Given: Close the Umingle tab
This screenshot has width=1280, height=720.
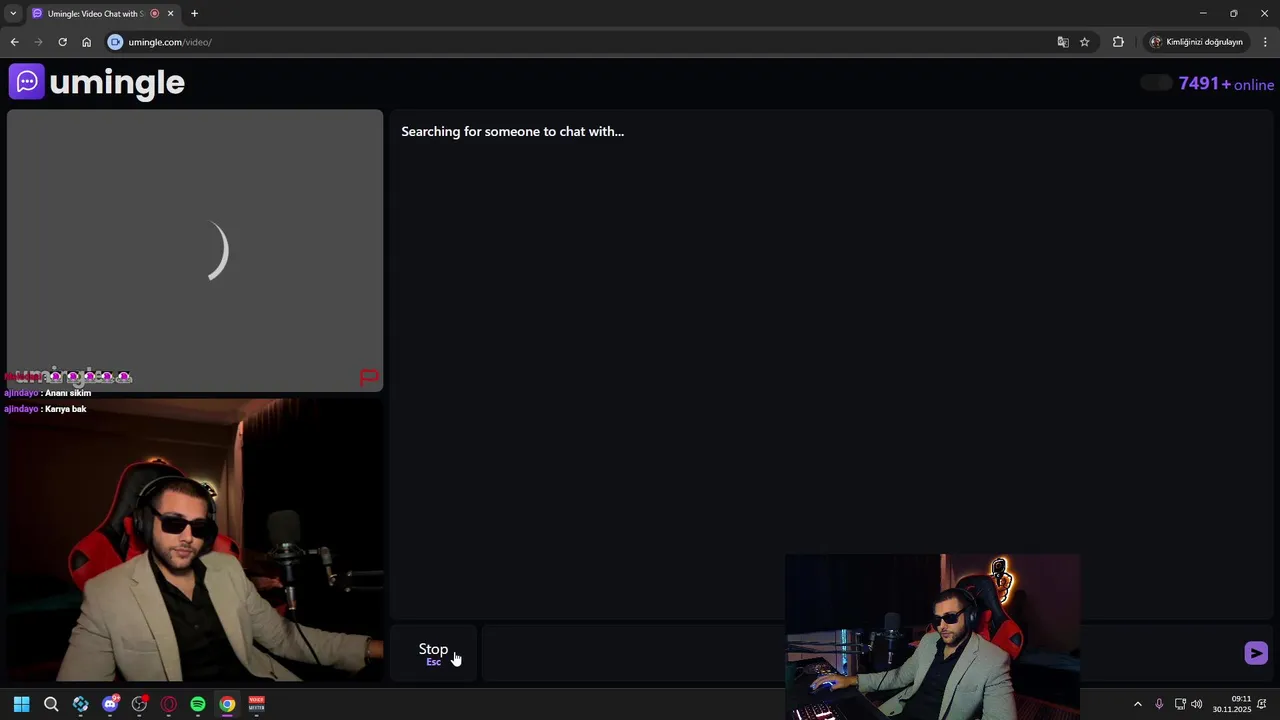Looking at the screenshot, I should click(x=170, y=14).
